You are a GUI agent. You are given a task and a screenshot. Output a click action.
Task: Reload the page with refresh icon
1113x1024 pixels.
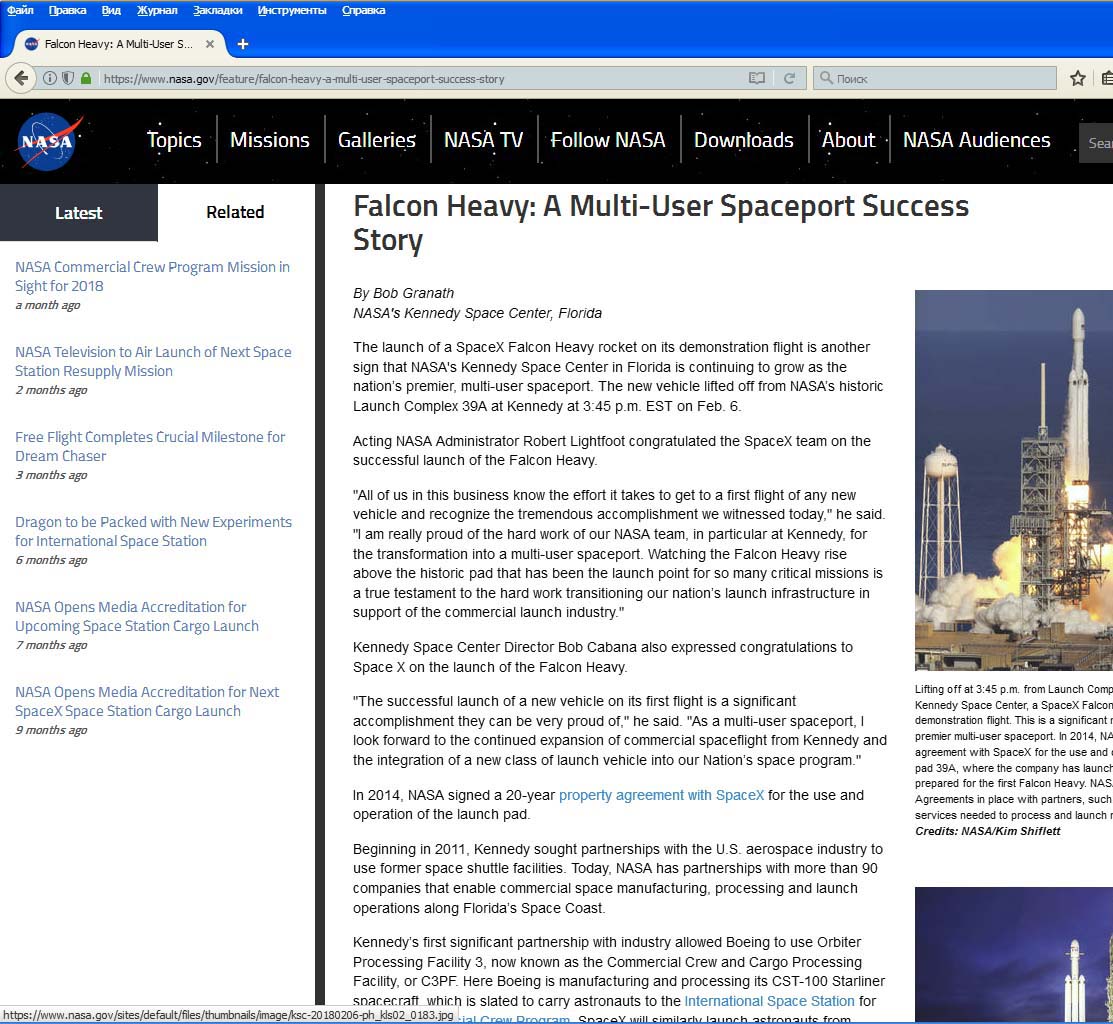pos(789,78)
